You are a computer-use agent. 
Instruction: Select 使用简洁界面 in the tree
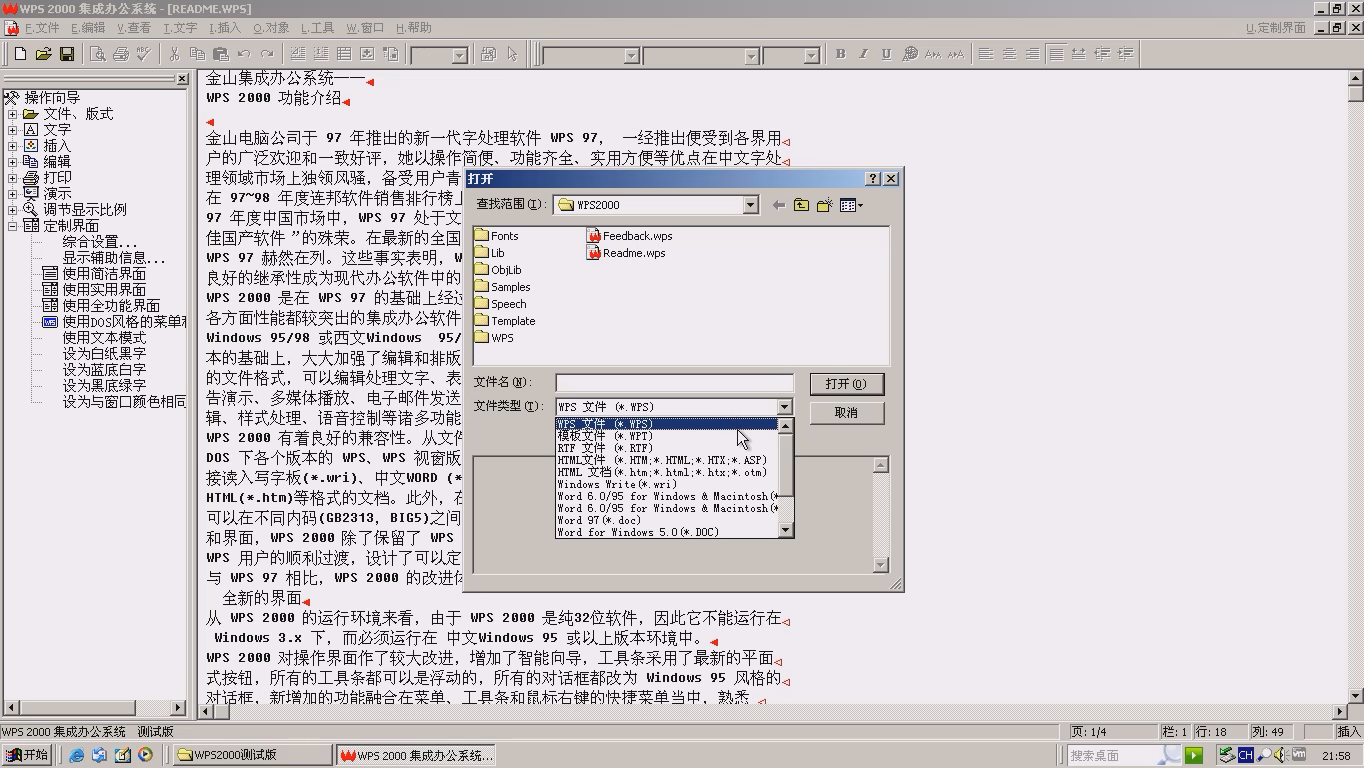click(104, 274)
